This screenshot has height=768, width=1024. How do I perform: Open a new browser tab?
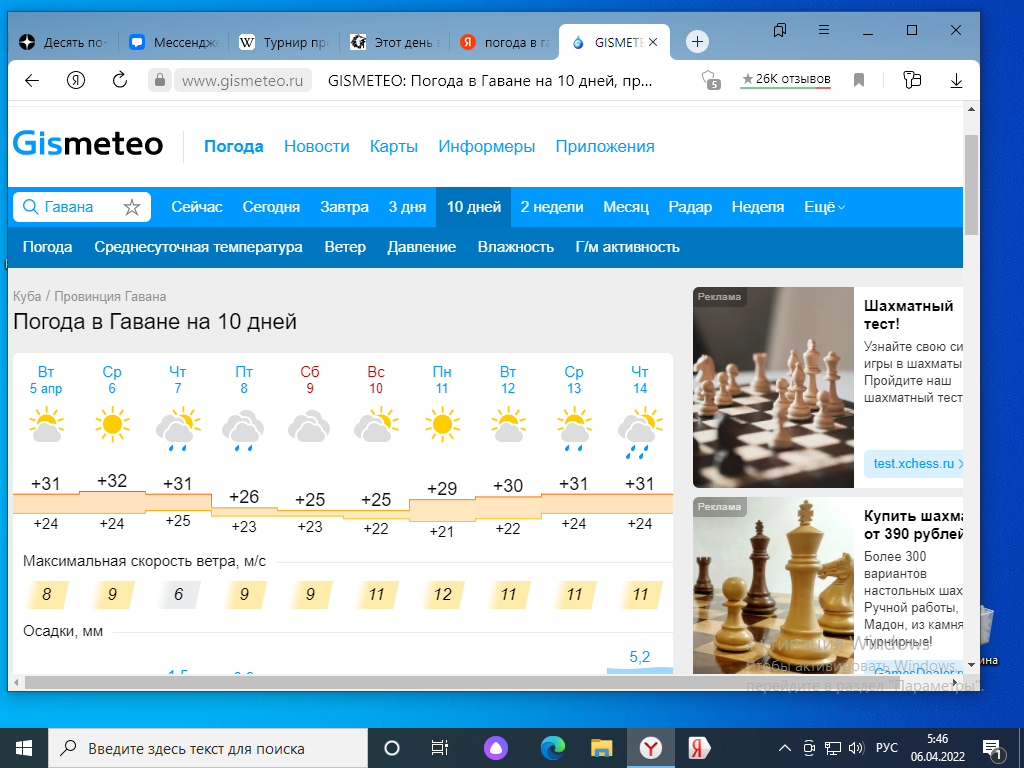coord(697,42)
